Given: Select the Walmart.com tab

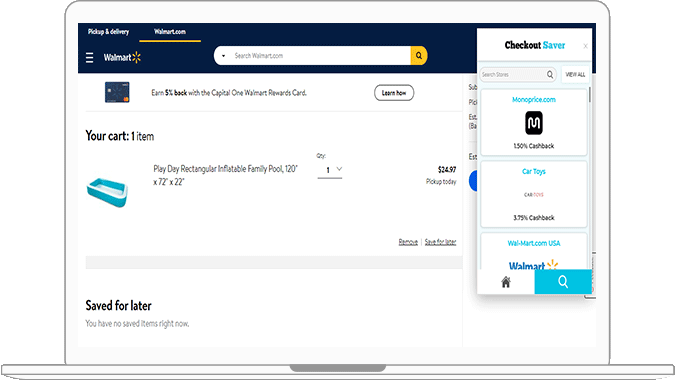Looking at the screenshot, I should (x=170, y=31).
